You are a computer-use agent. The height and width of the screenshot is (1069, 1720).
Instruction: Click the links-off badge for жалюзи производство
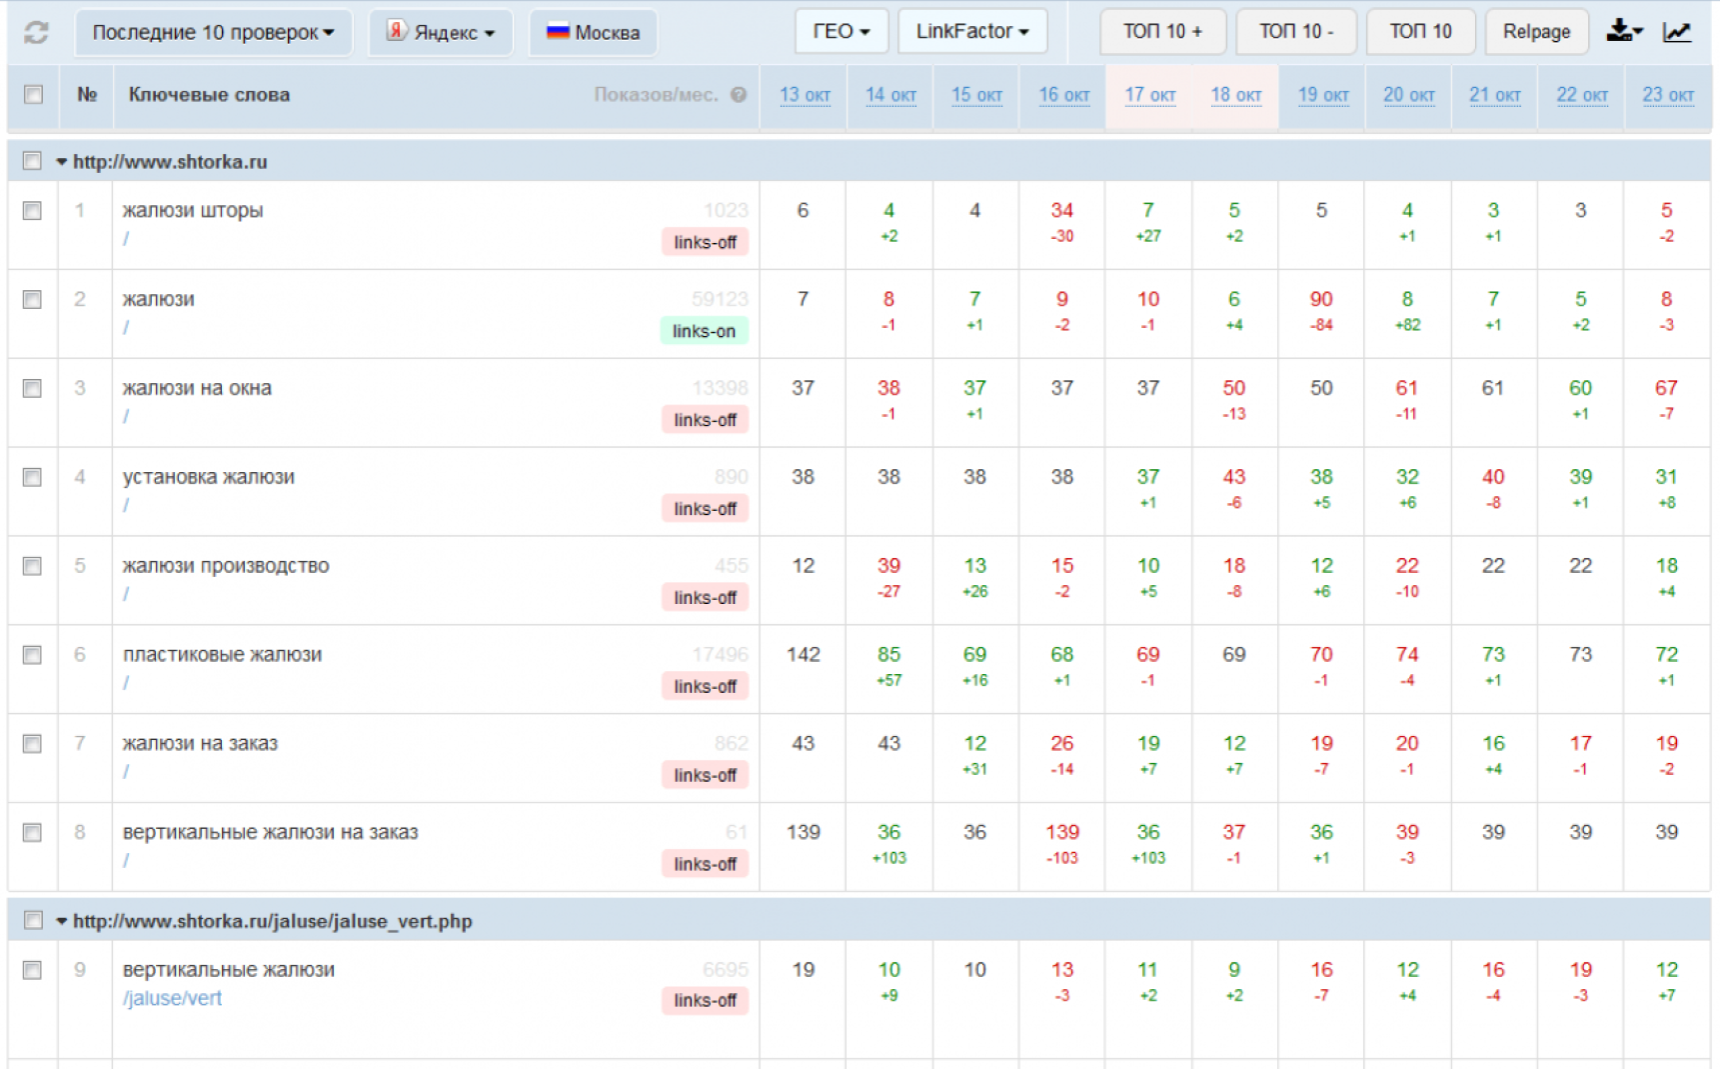(705, 598)
